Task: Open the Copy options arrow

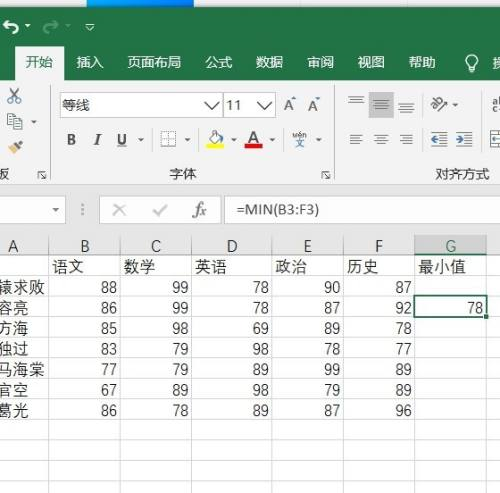Action: (x=34, y=122)
